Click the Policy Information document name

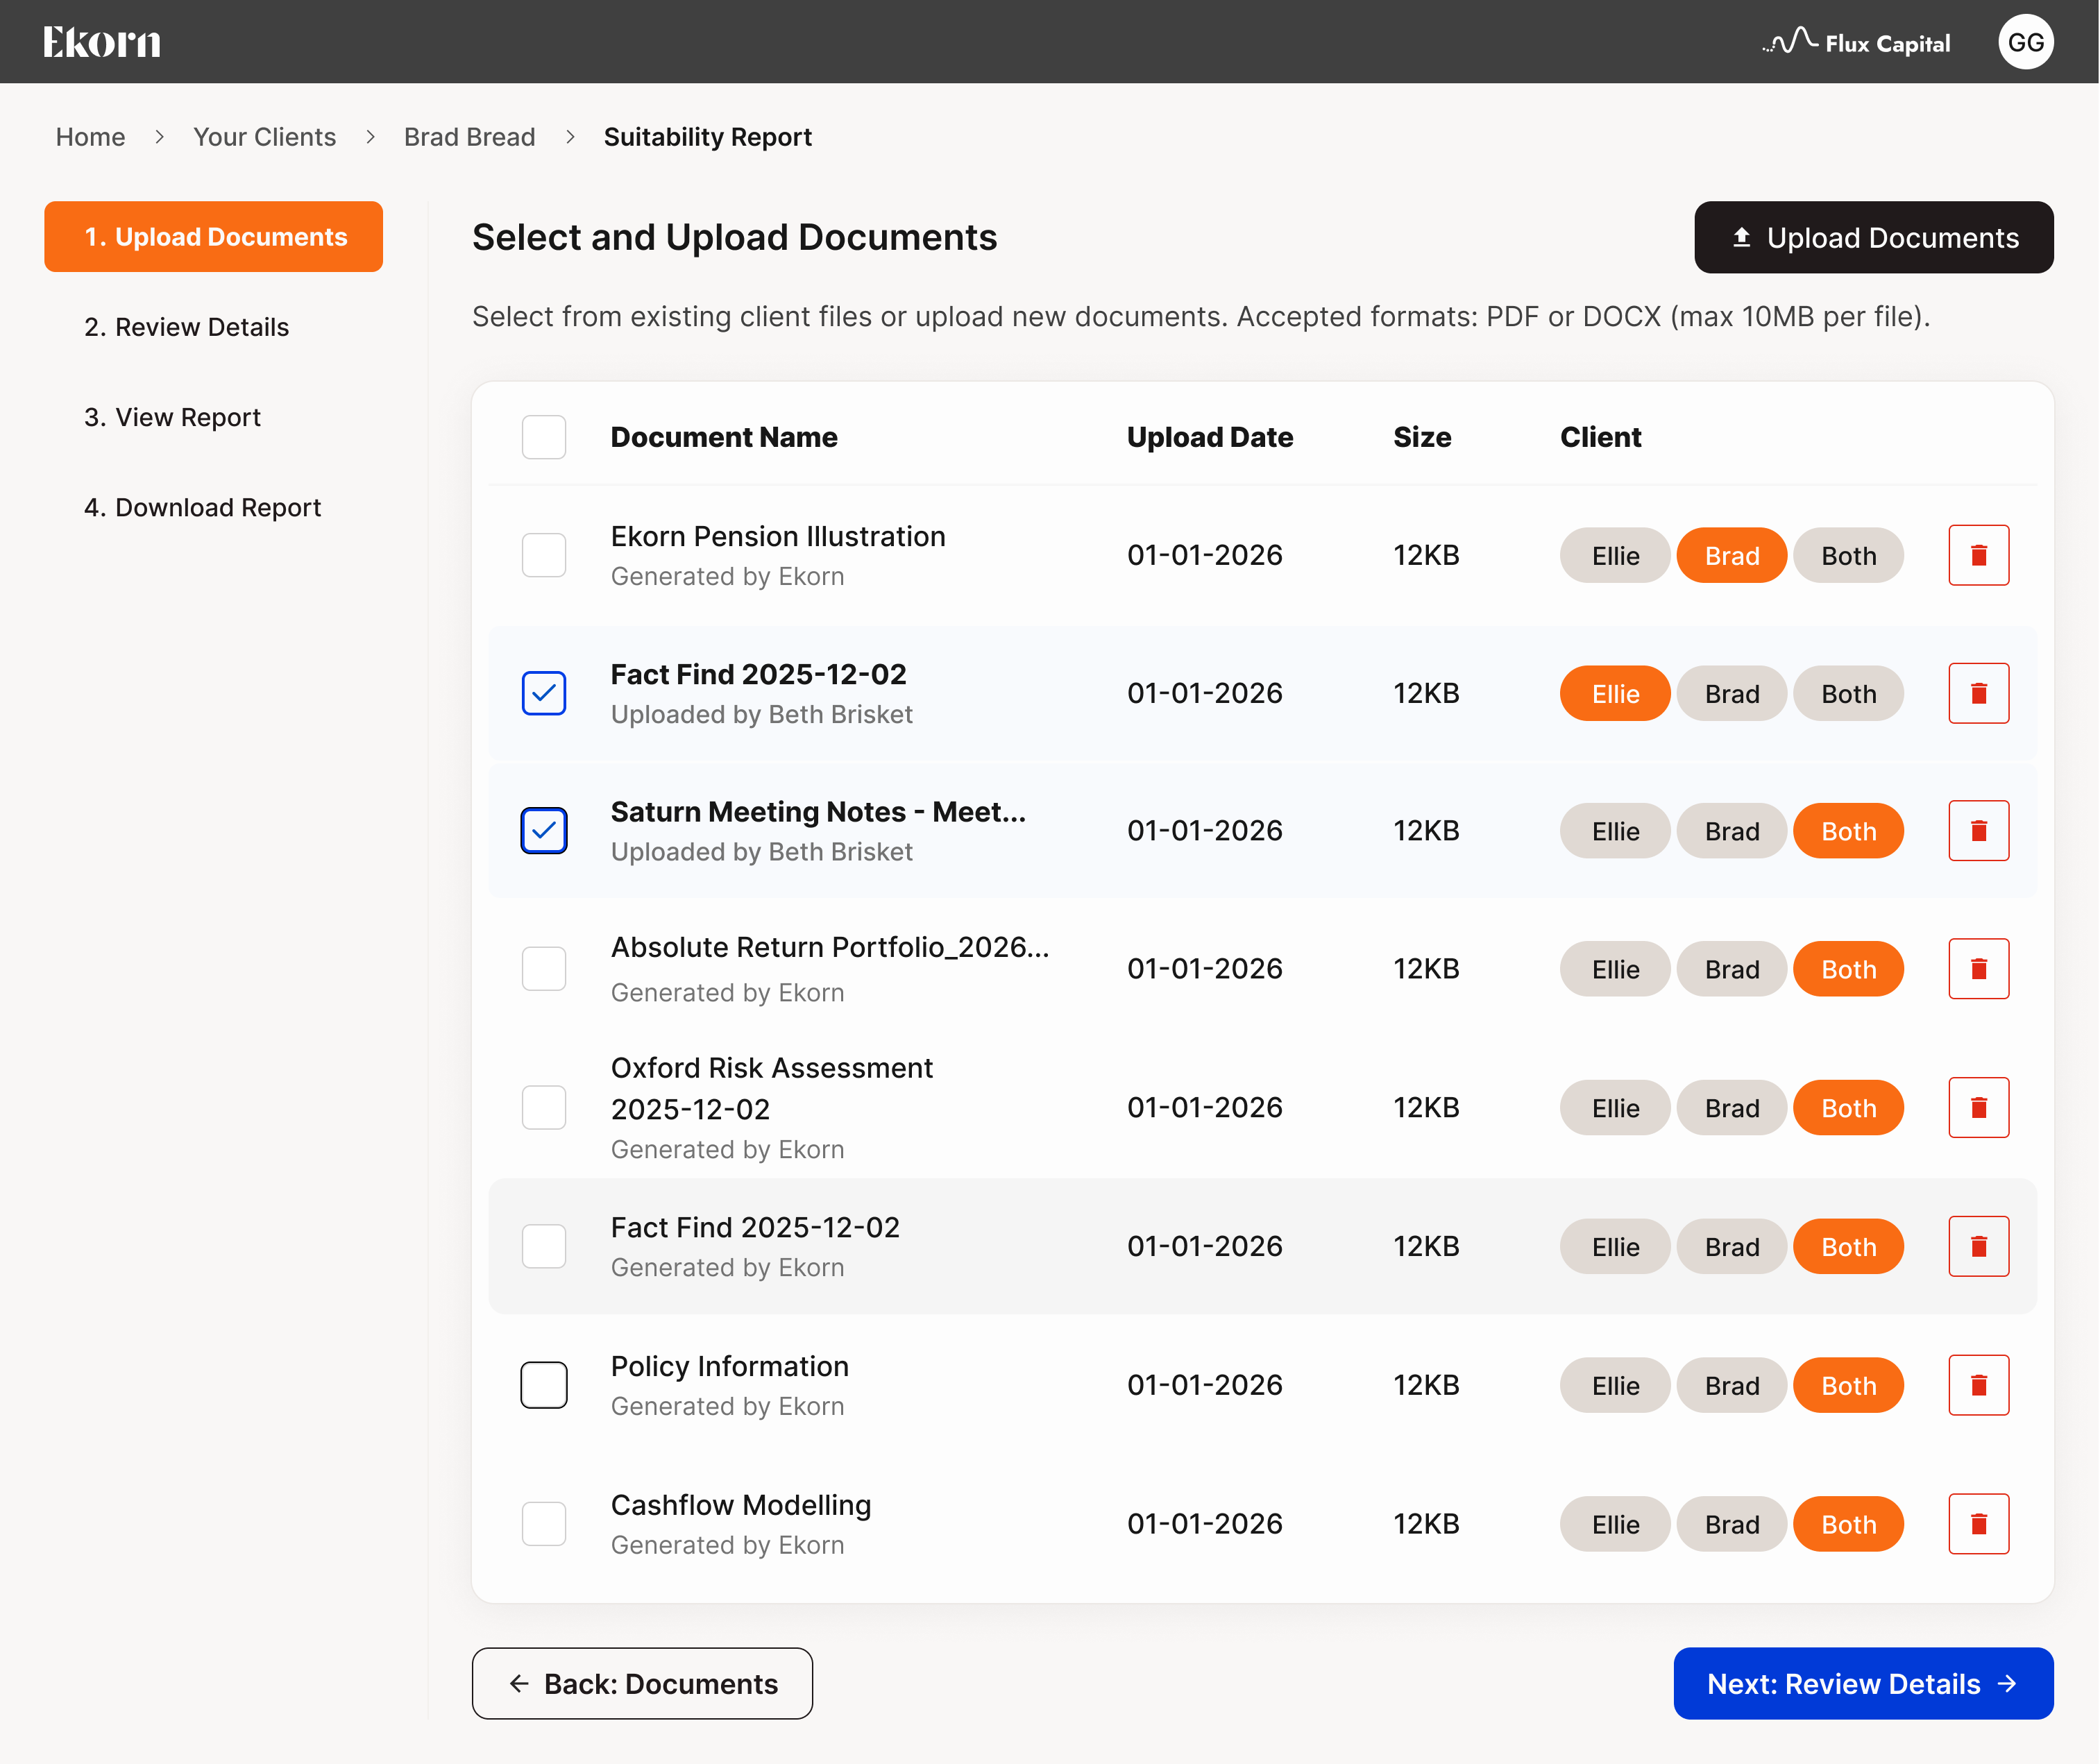click(x=729, y=1367)
